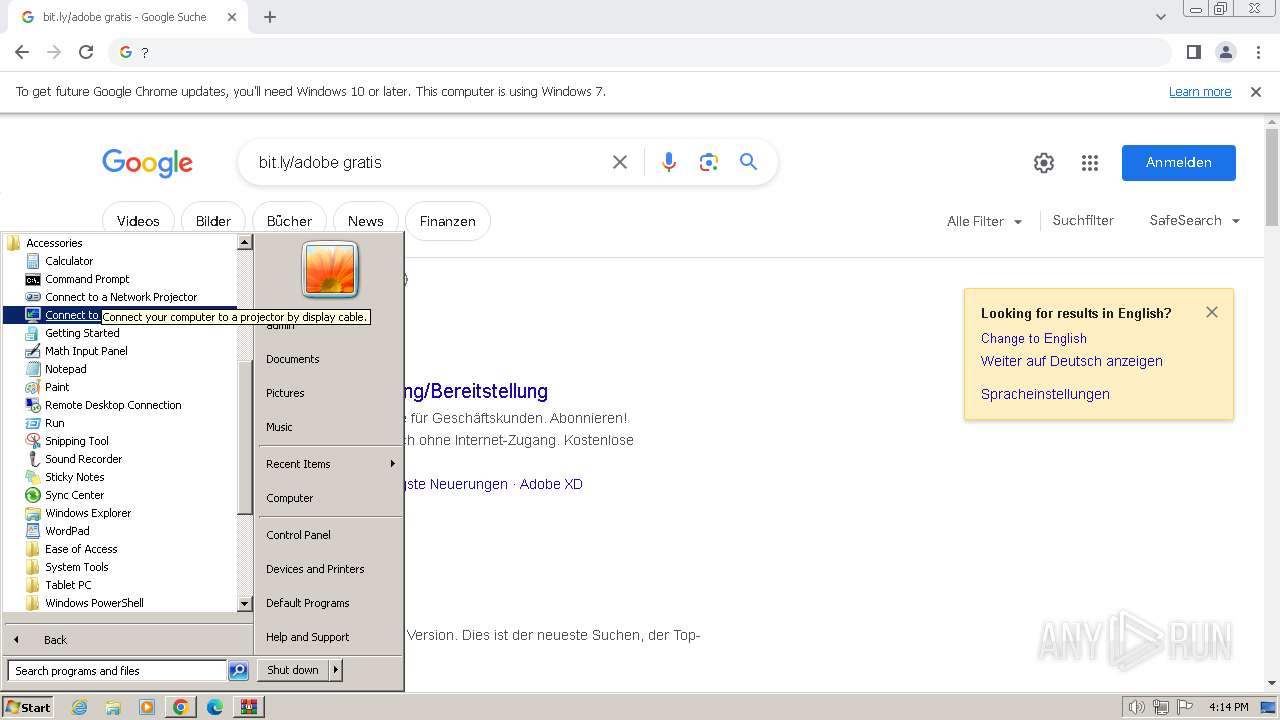The width and height of the screenshot is (1280, 720).
Task: Click the volume icon in system tray
Action: [1136, 707]
